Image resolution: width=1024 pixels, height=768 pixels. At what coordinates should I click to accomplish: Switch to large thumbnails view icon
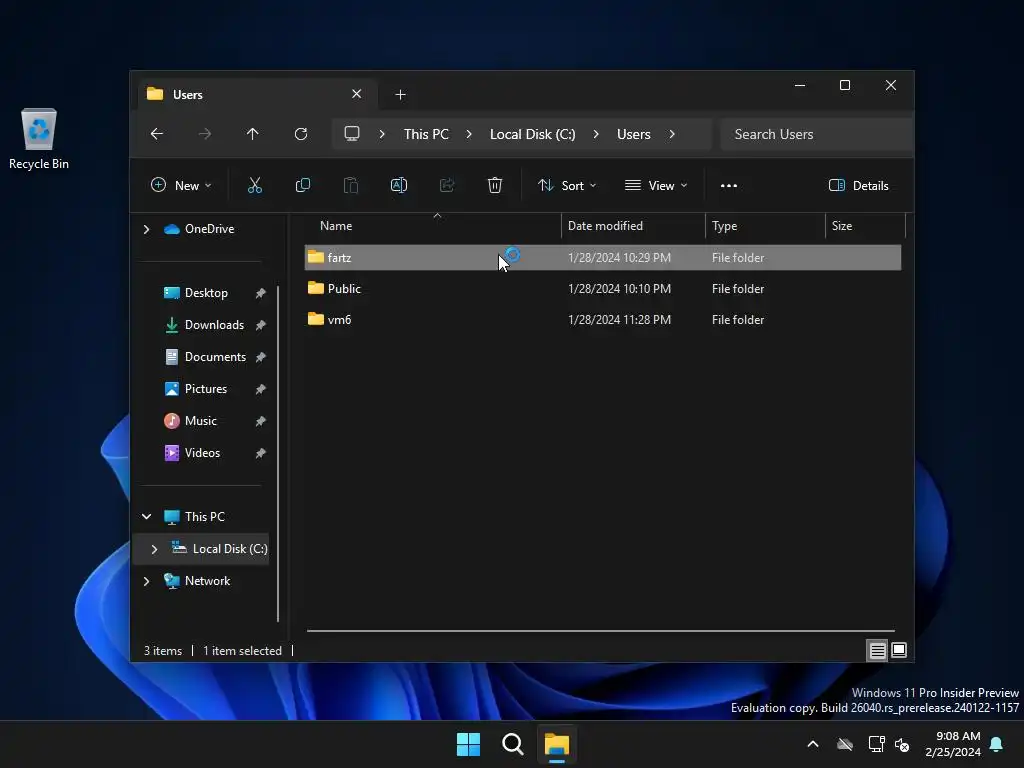click(x=899, y=650)
